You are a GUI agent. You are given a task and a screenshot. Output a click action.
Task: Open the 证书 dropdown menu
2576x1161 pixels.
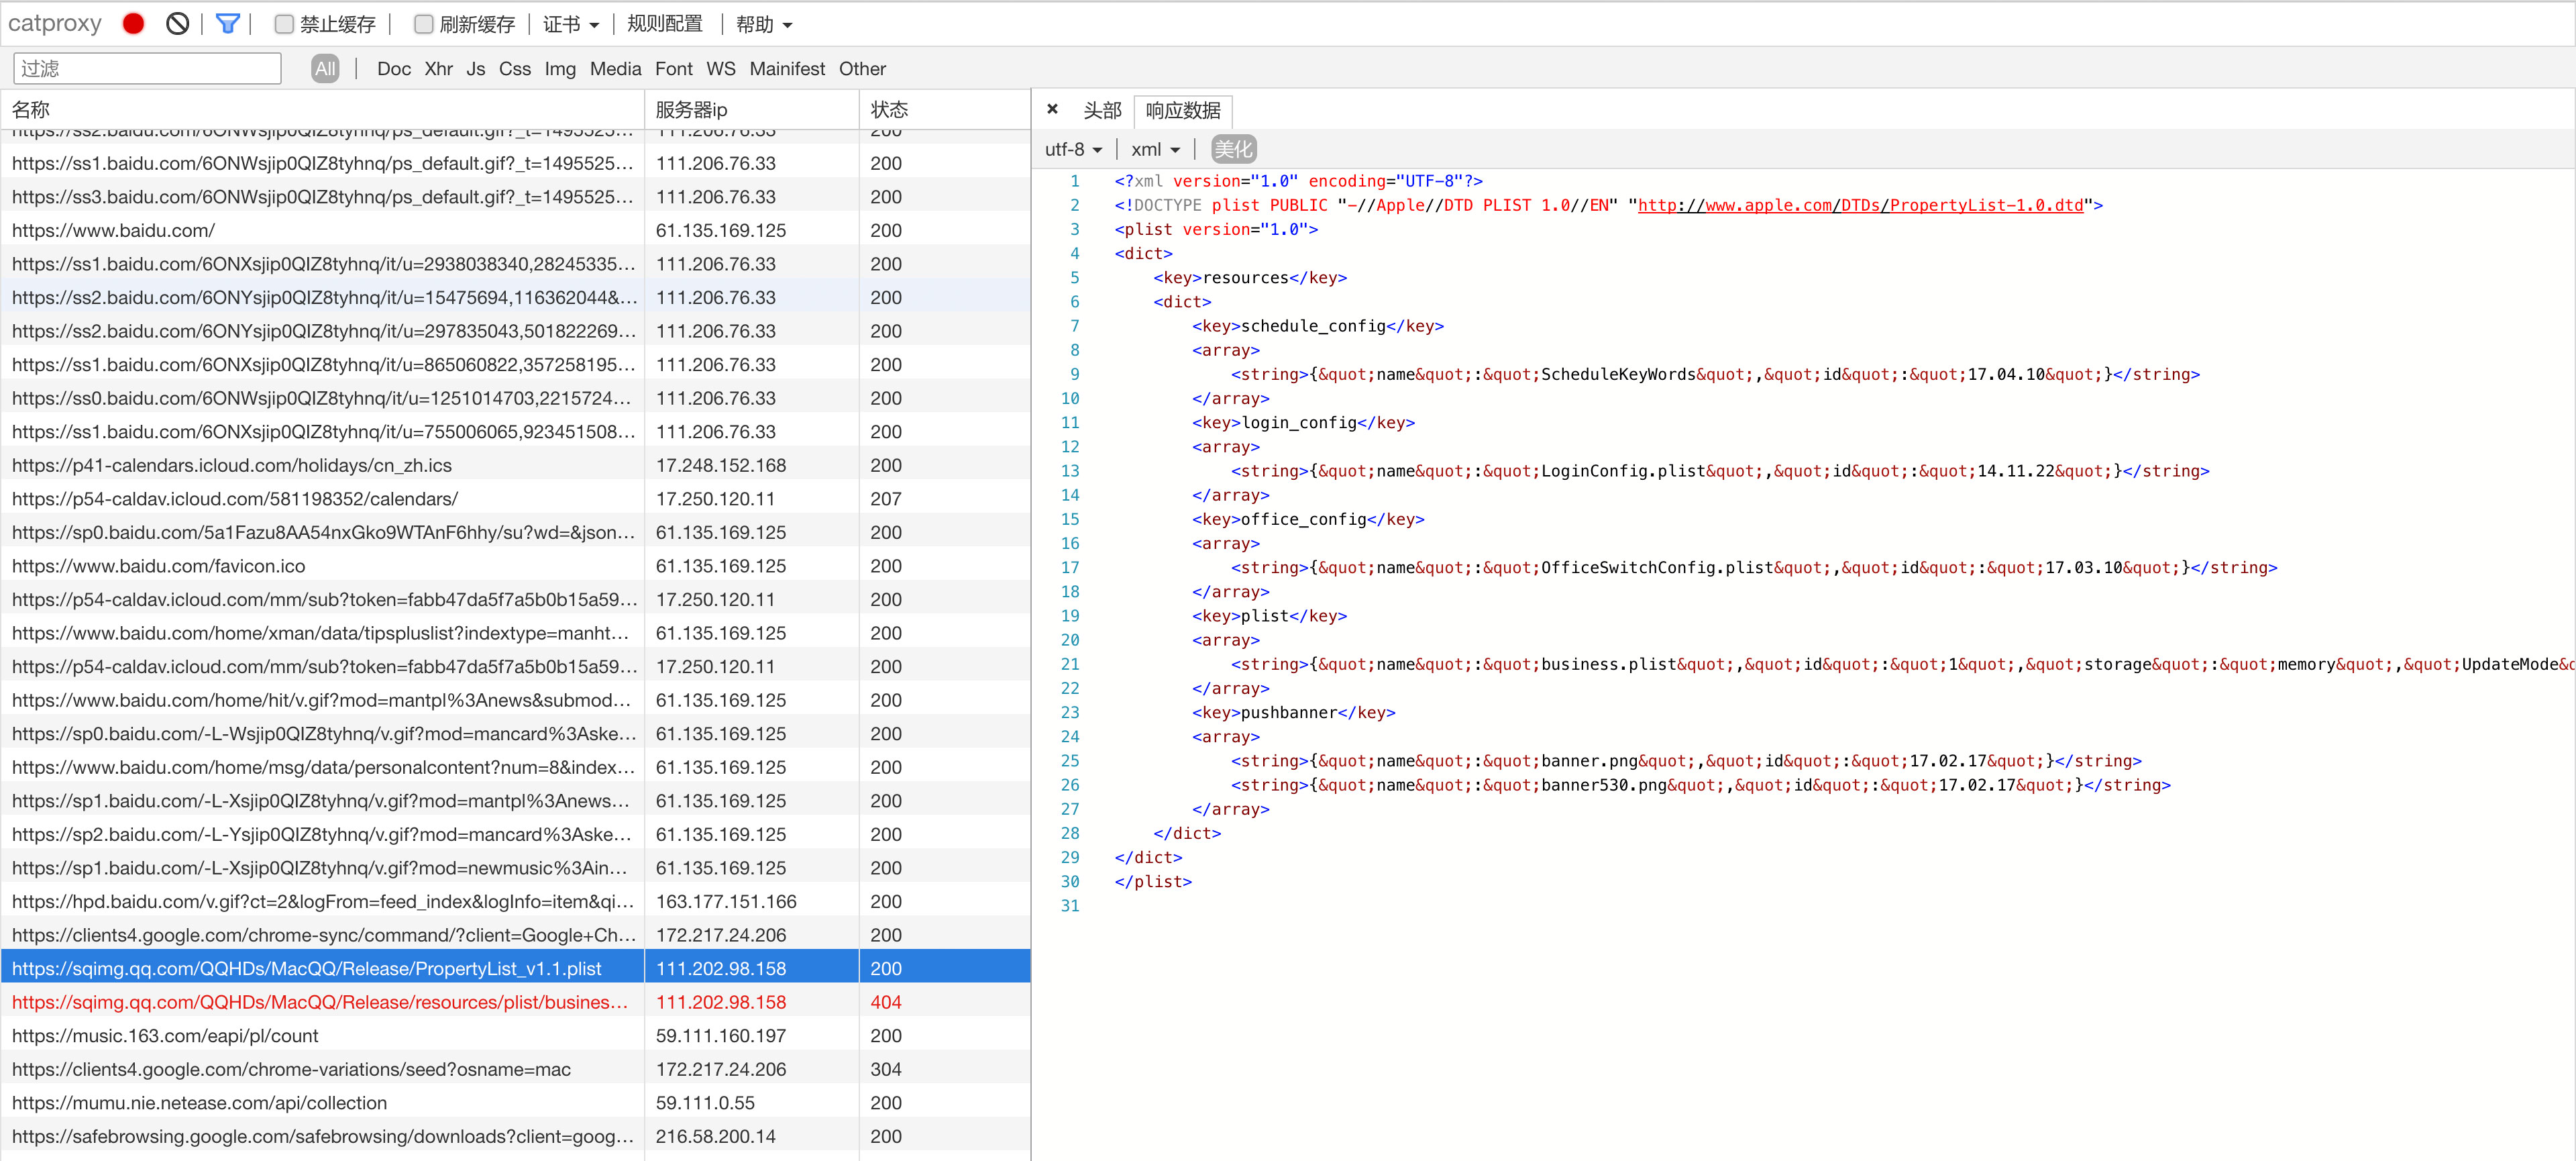pos(570,24)
